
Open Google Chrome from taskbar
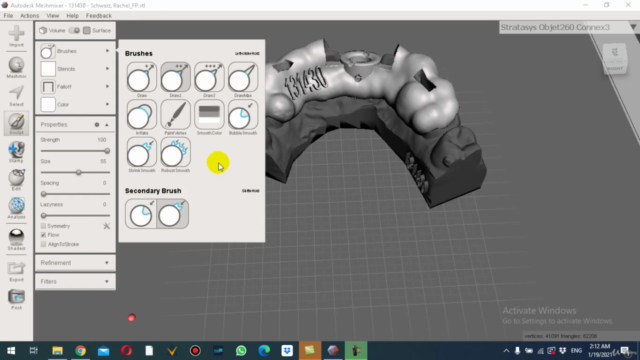click(x=80, y=351)
